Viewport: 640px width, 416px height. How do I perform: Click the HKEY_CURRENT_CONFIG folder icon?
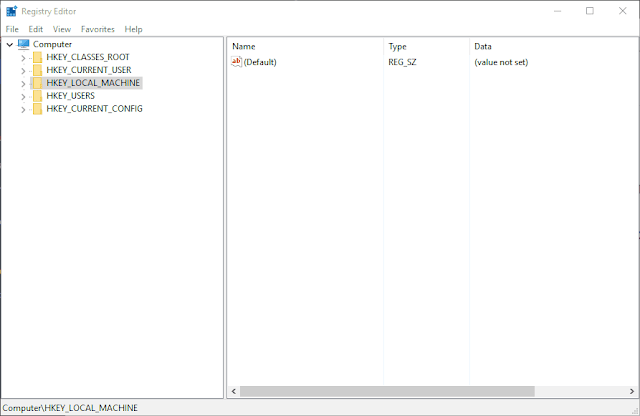pos(37,109)
